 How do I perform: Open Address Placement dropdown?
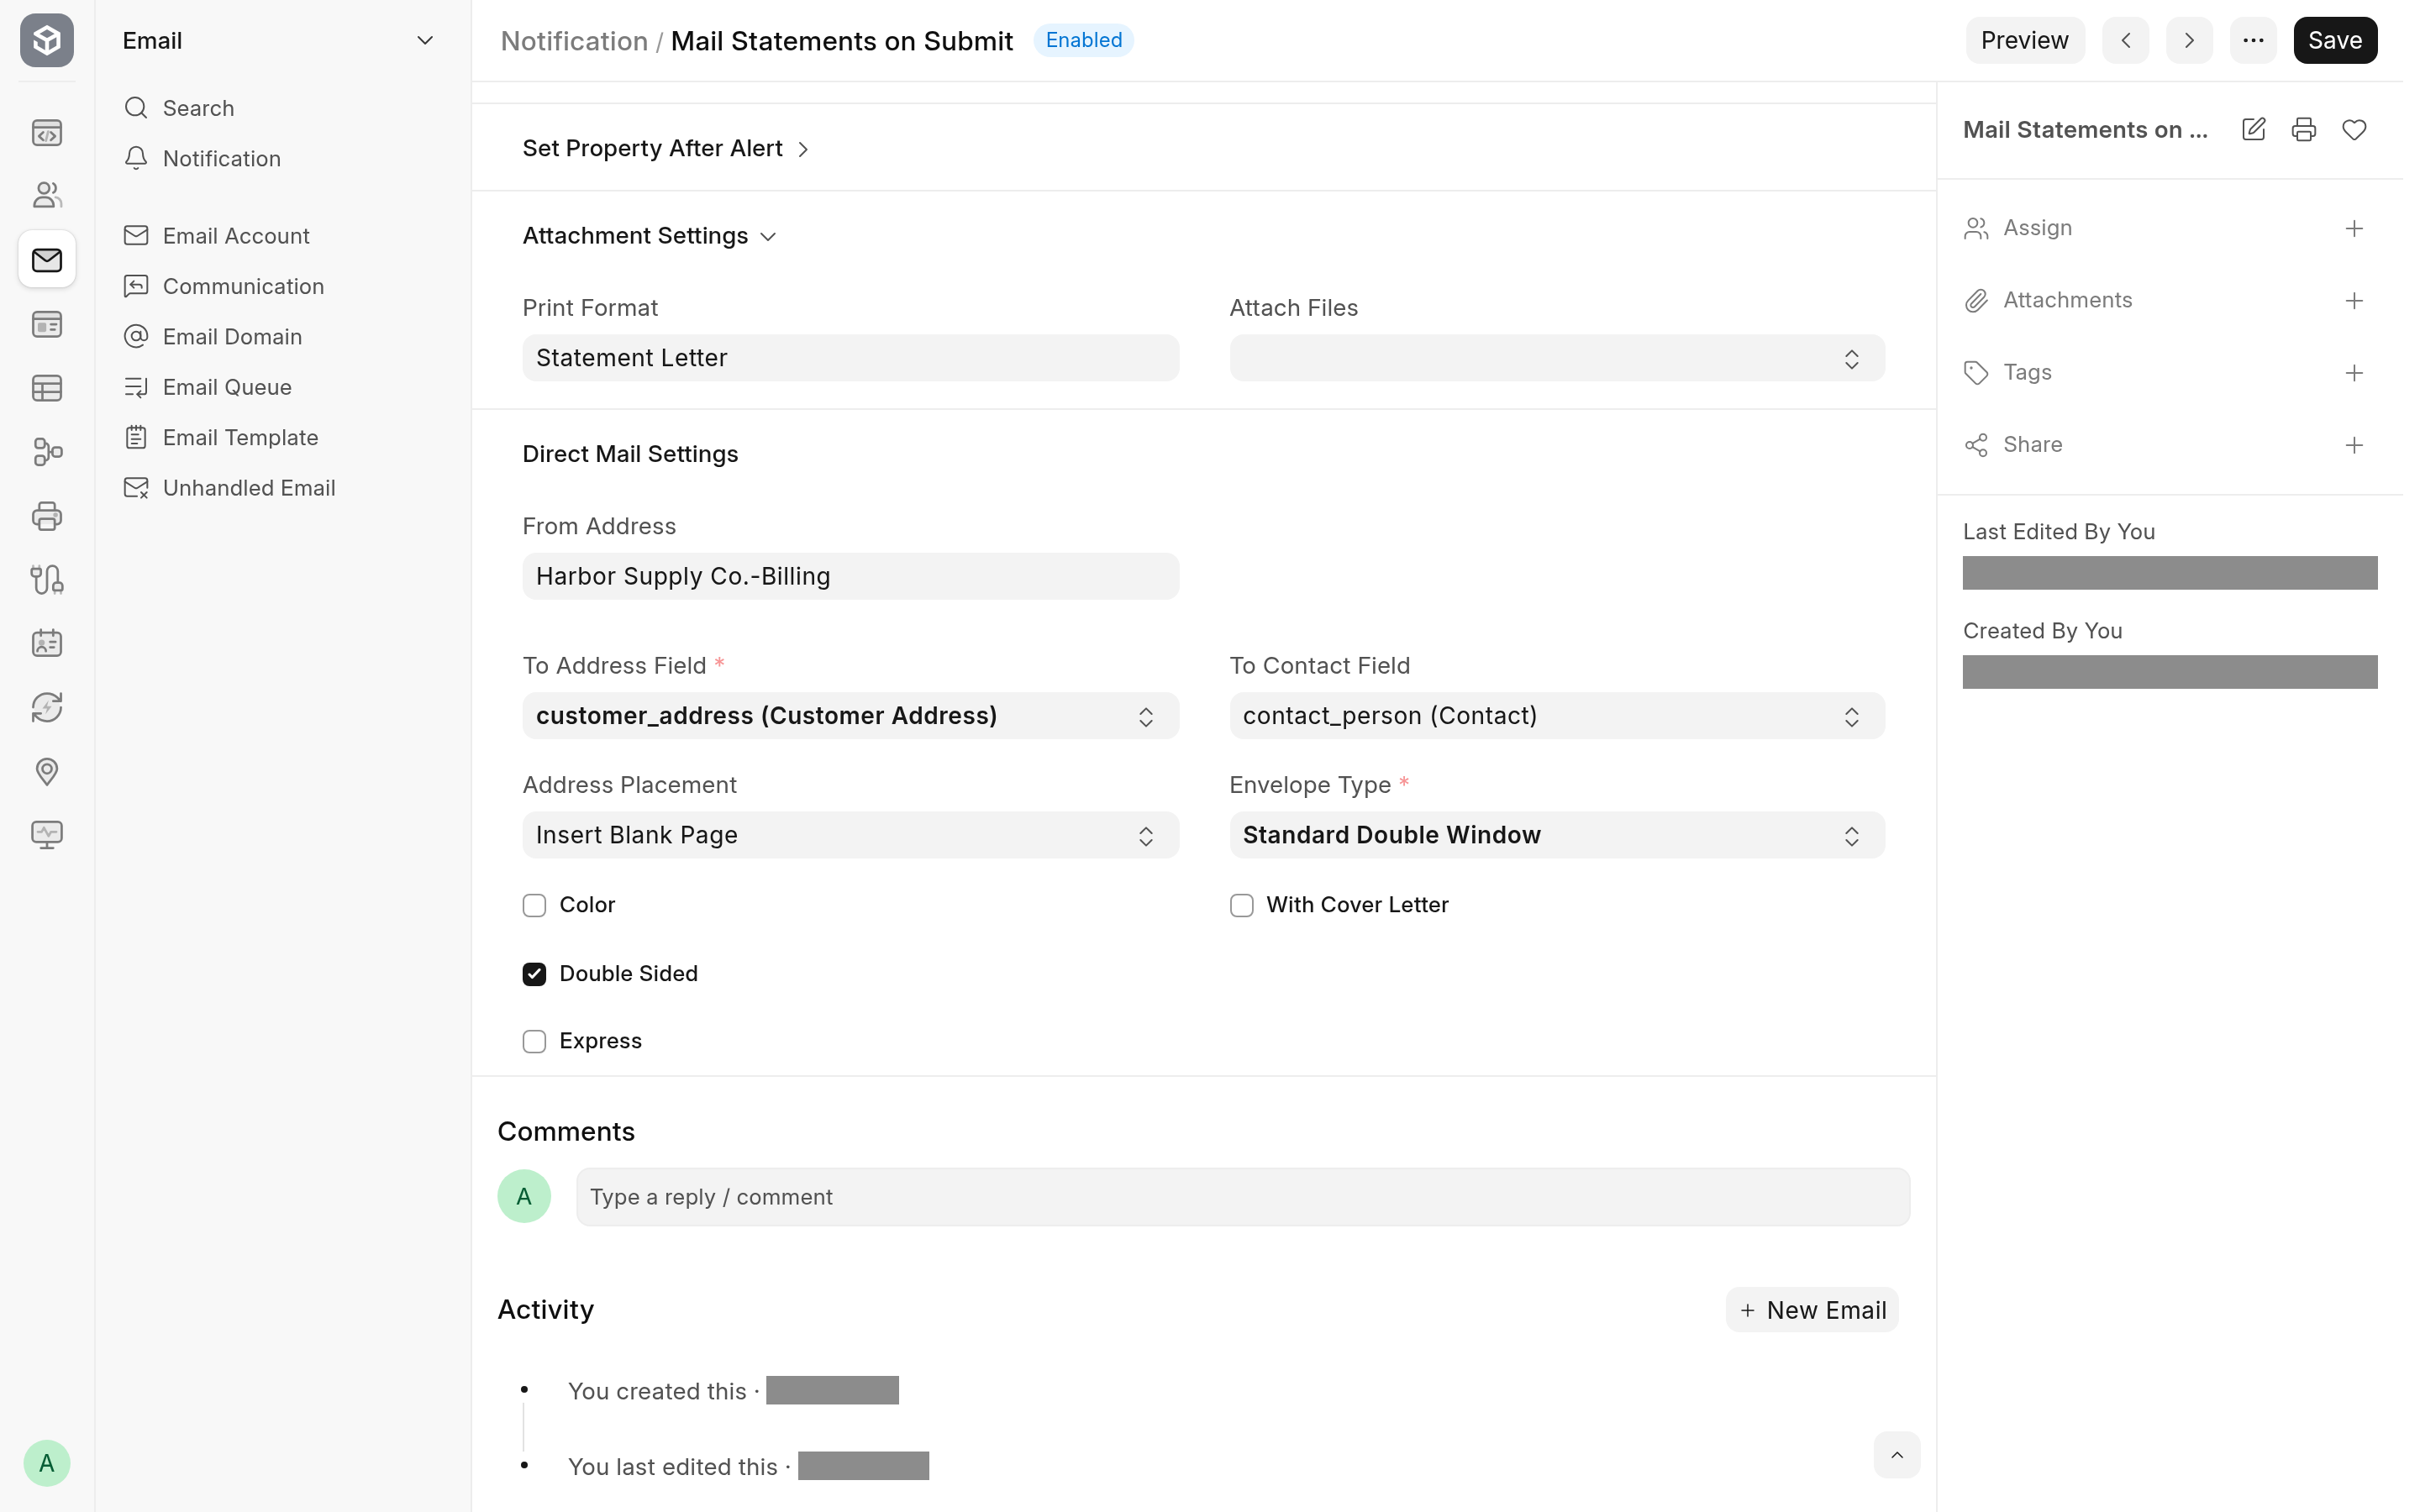click(850, 835)
